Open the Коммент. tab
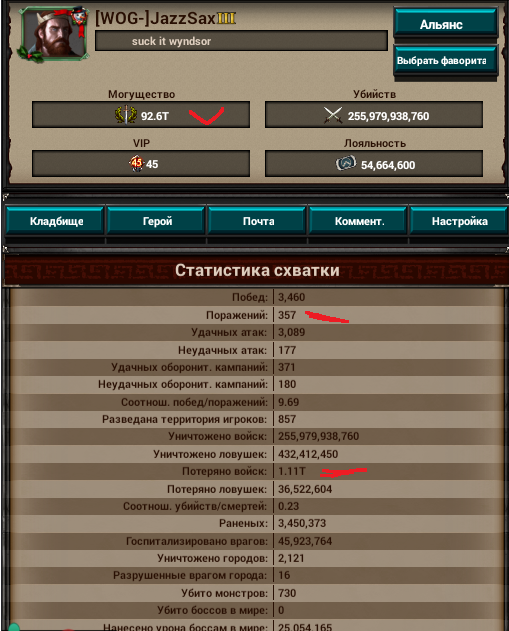Viewport: 509px width, 631px height. tap(359, 221)
